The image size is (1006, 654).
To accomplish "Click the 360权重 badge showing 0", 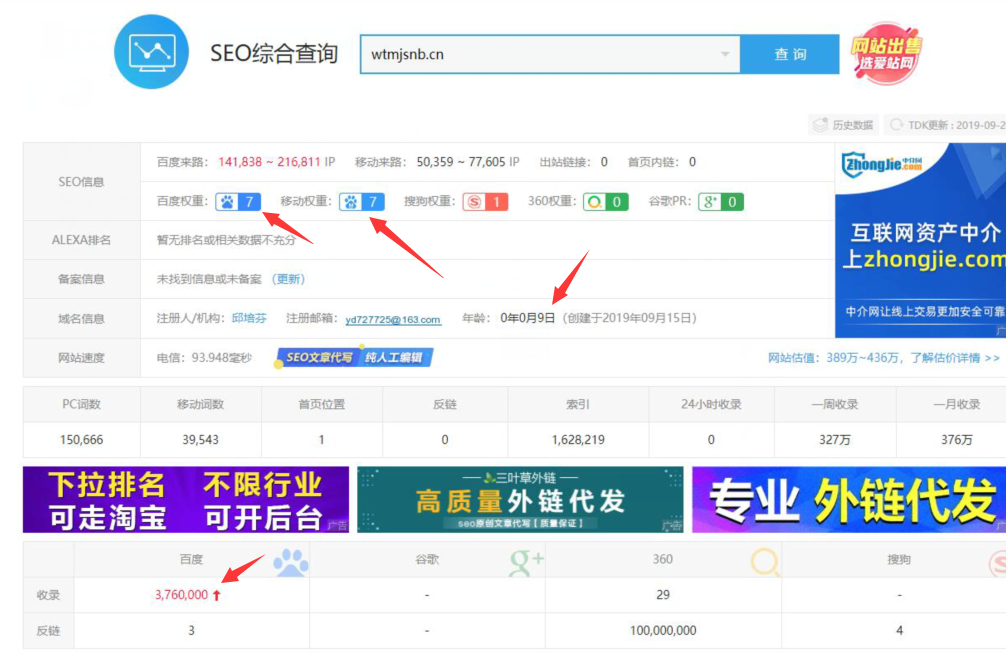I will (606, 202).
